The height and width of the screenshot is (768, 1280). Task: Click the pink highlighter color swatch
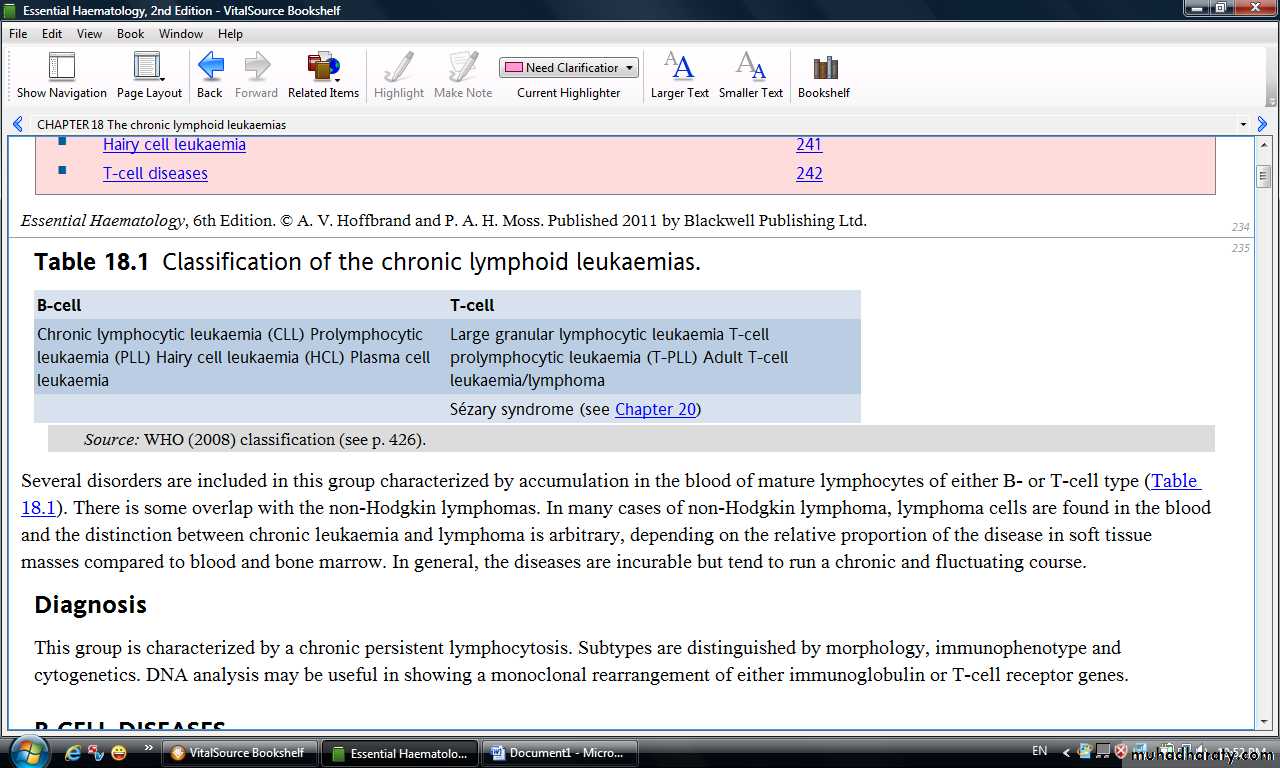point(513,68)
